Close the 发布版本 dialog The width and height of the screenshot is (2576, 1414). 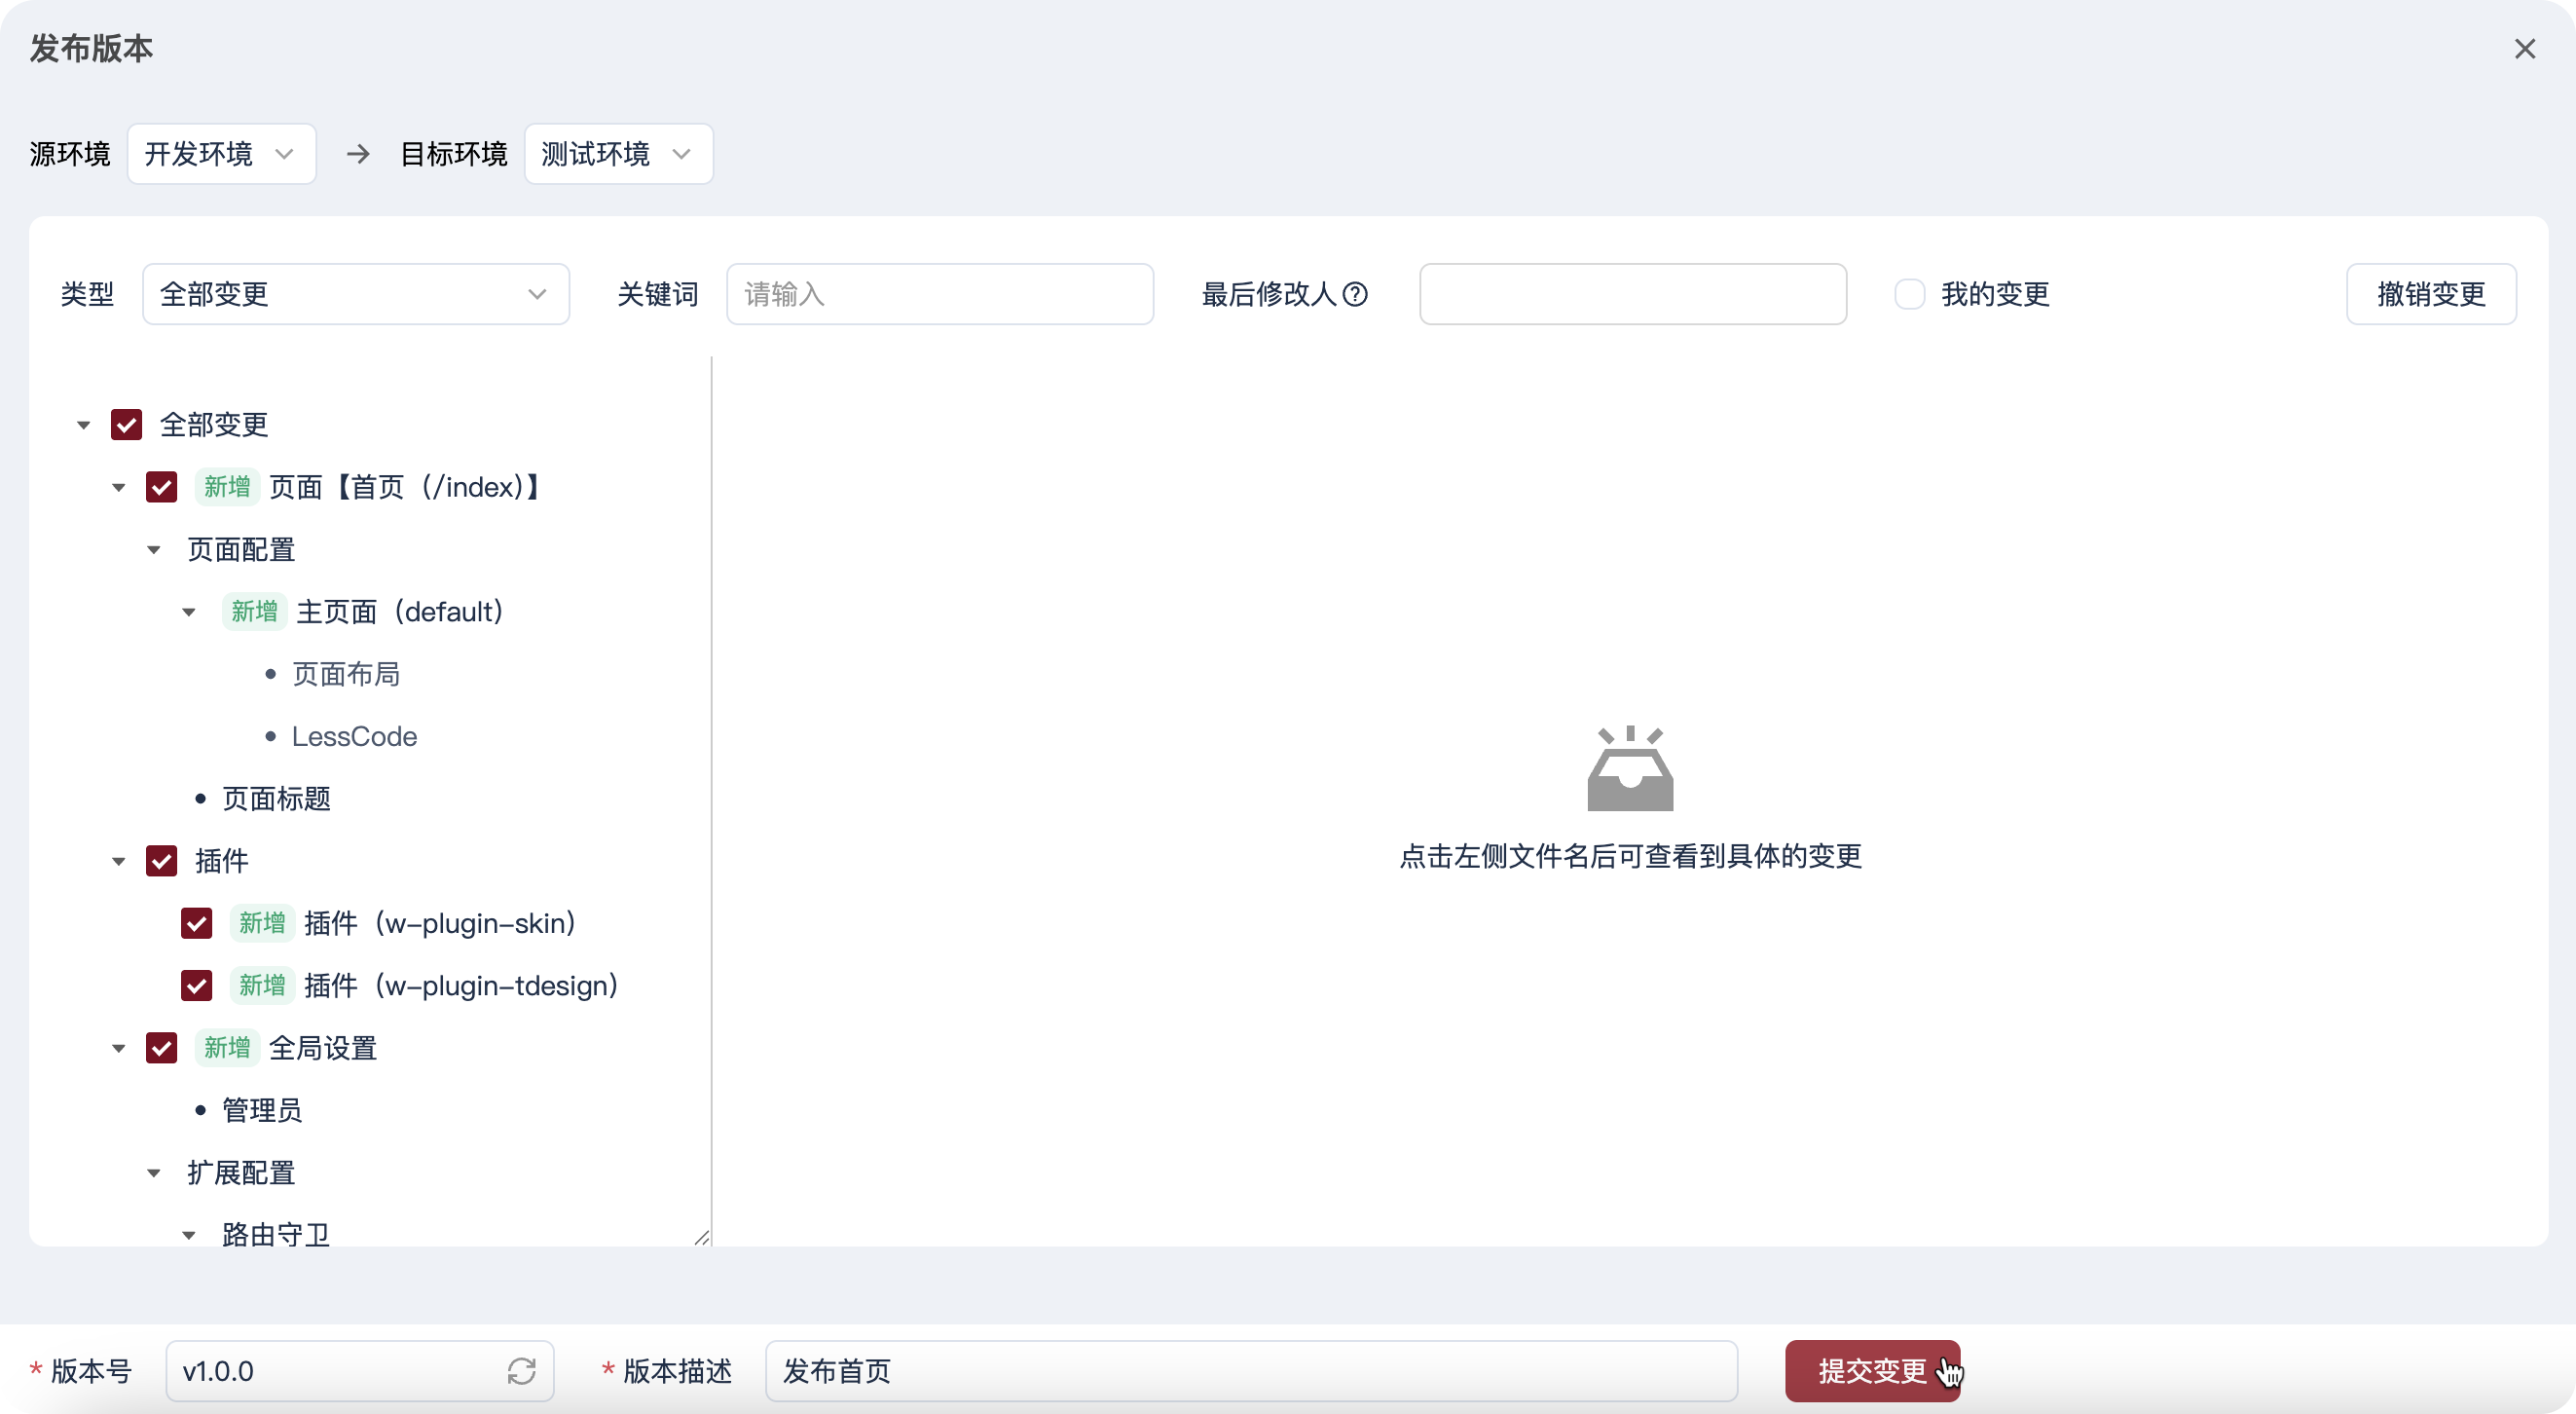[2524, 49]
